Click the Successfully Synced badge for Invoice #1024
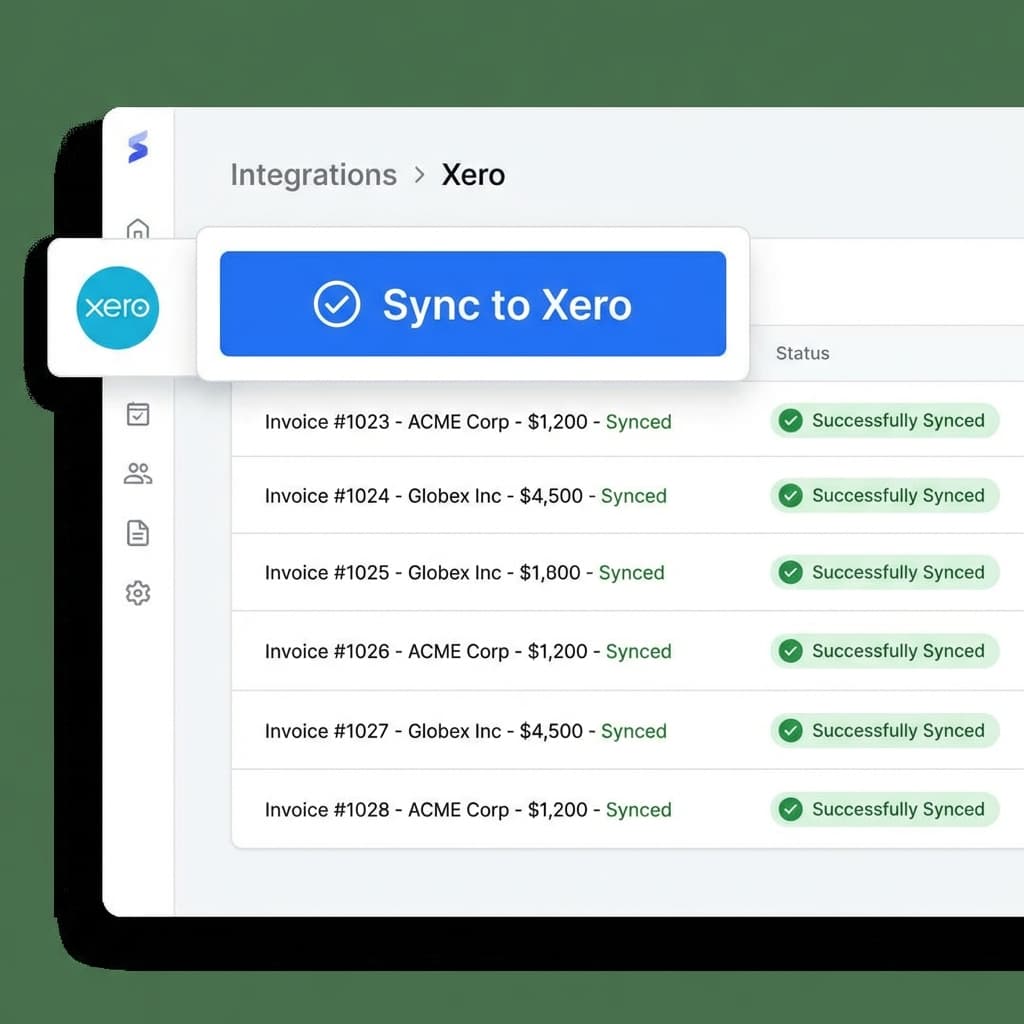 click(884, 495)
